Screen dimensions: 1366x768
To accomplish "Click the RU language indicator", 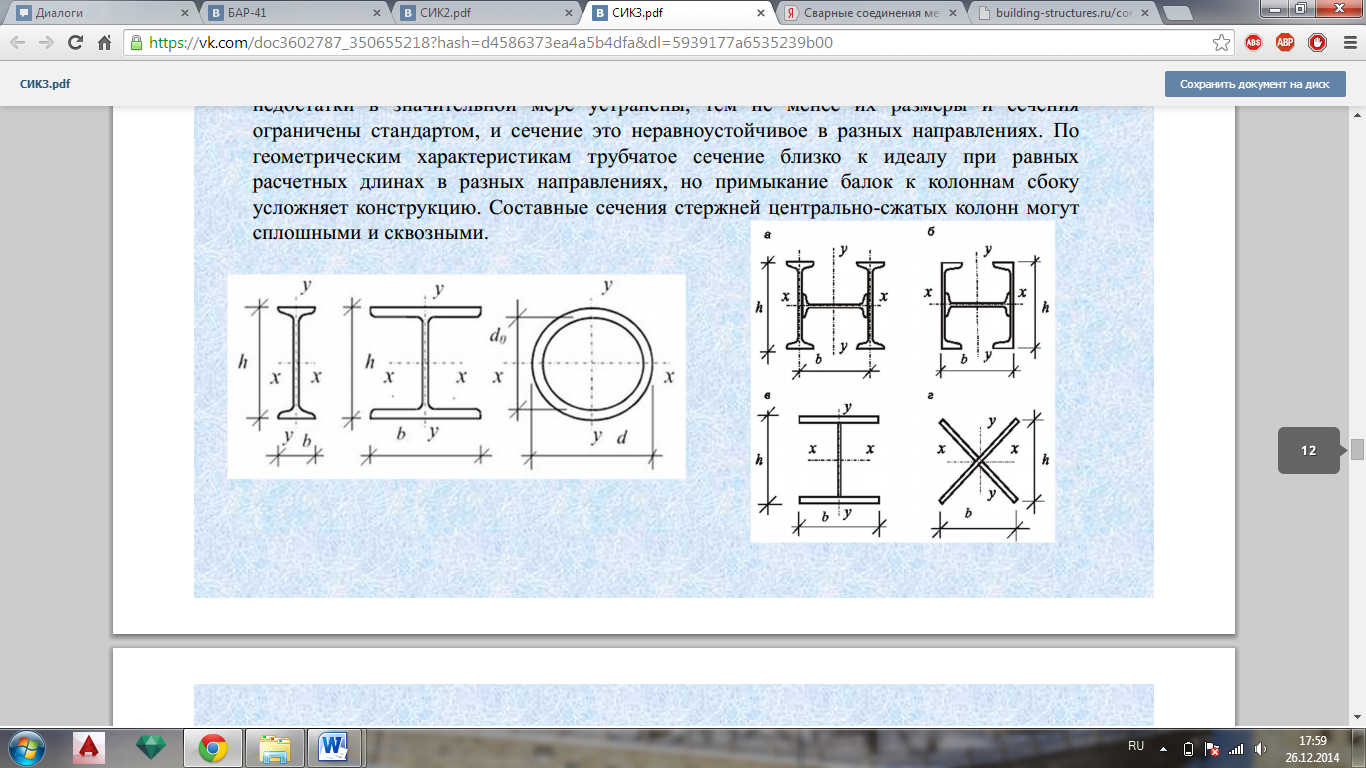I will [1136, 746].
